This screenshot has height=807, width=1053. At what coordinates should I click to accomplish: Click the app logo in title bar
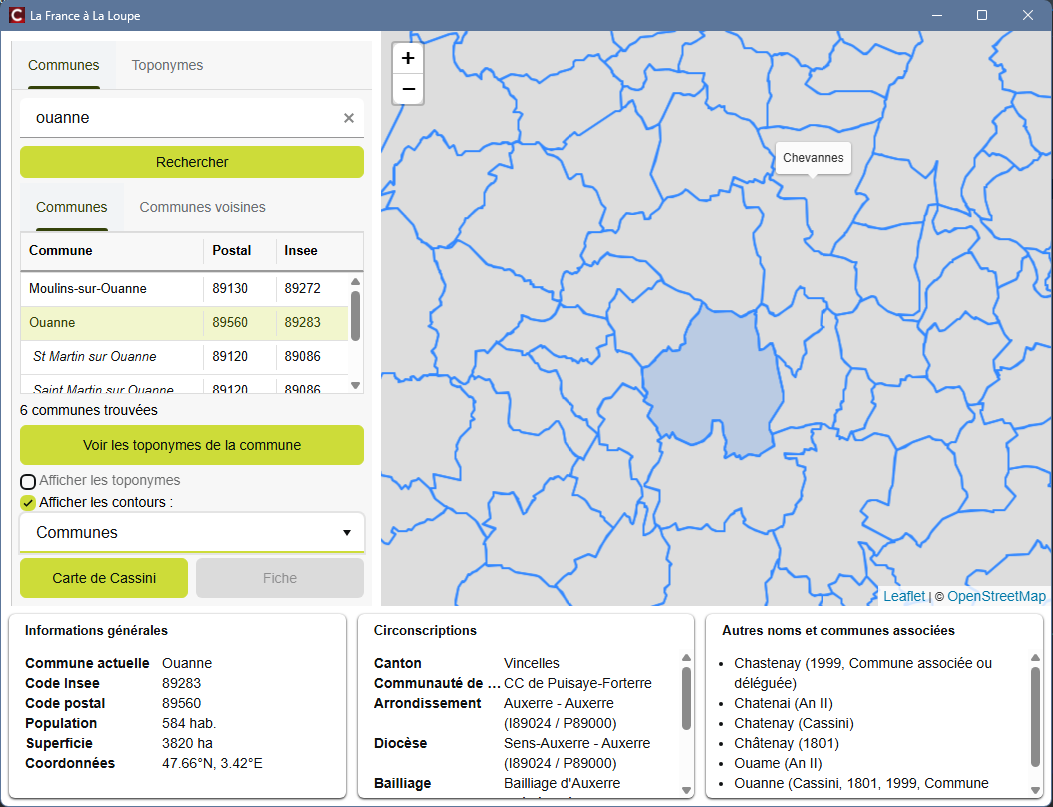click(16, 15)
